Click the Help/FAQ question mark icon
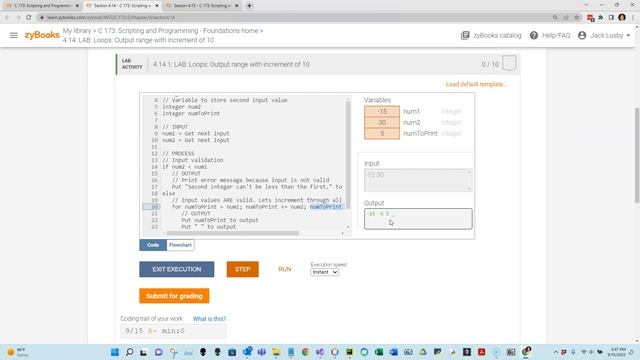640x360 pixels. 533,36
